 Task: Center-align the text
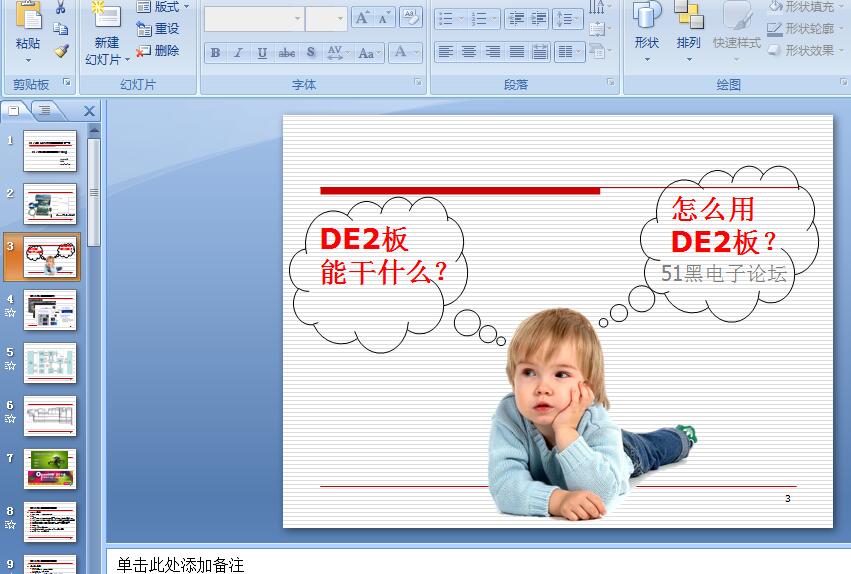469,52
